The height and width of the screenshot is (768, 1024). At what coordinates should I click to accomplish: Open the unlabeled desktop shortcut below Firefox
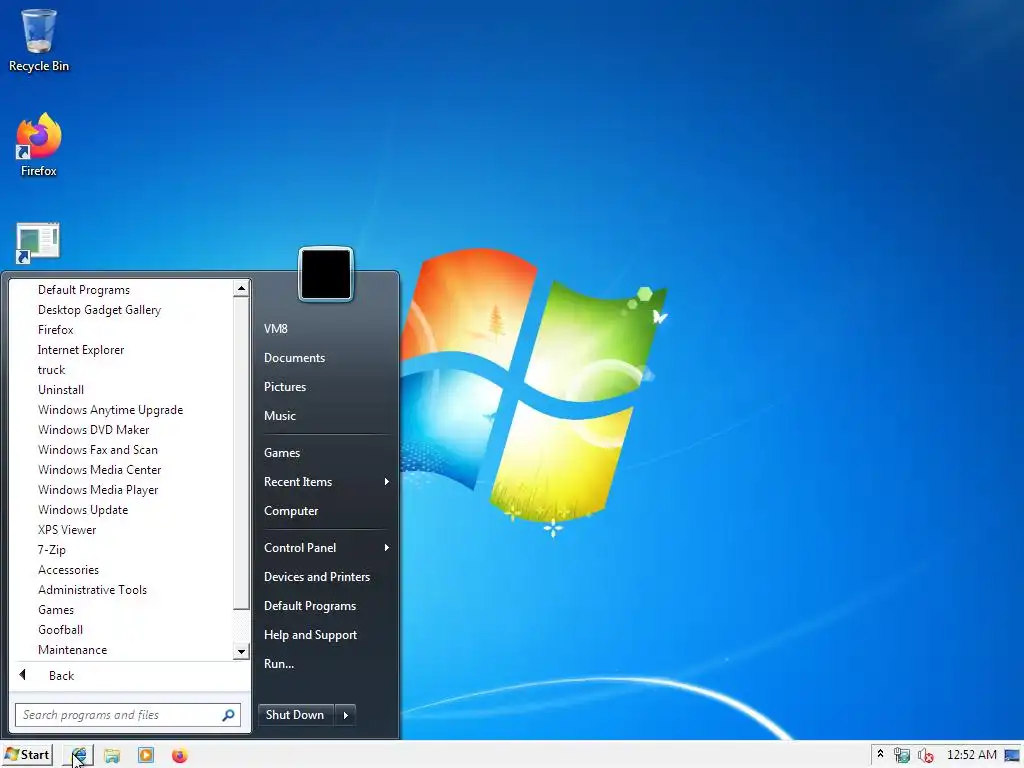38,243
